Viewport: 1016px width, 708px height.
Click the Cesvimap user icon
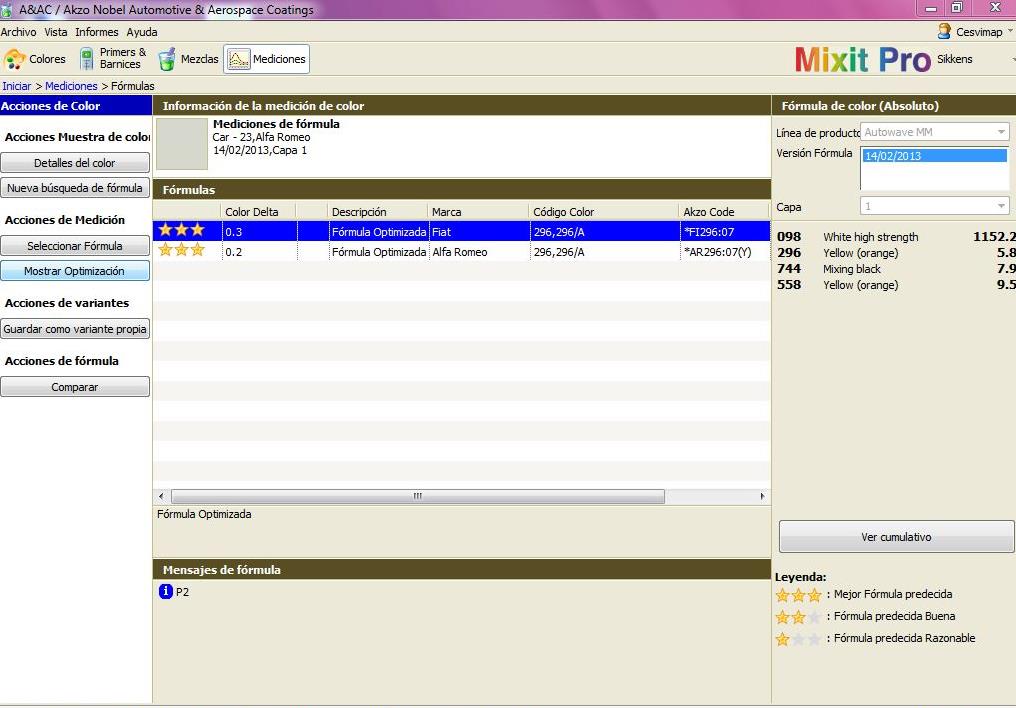click(x=944, y=31)
